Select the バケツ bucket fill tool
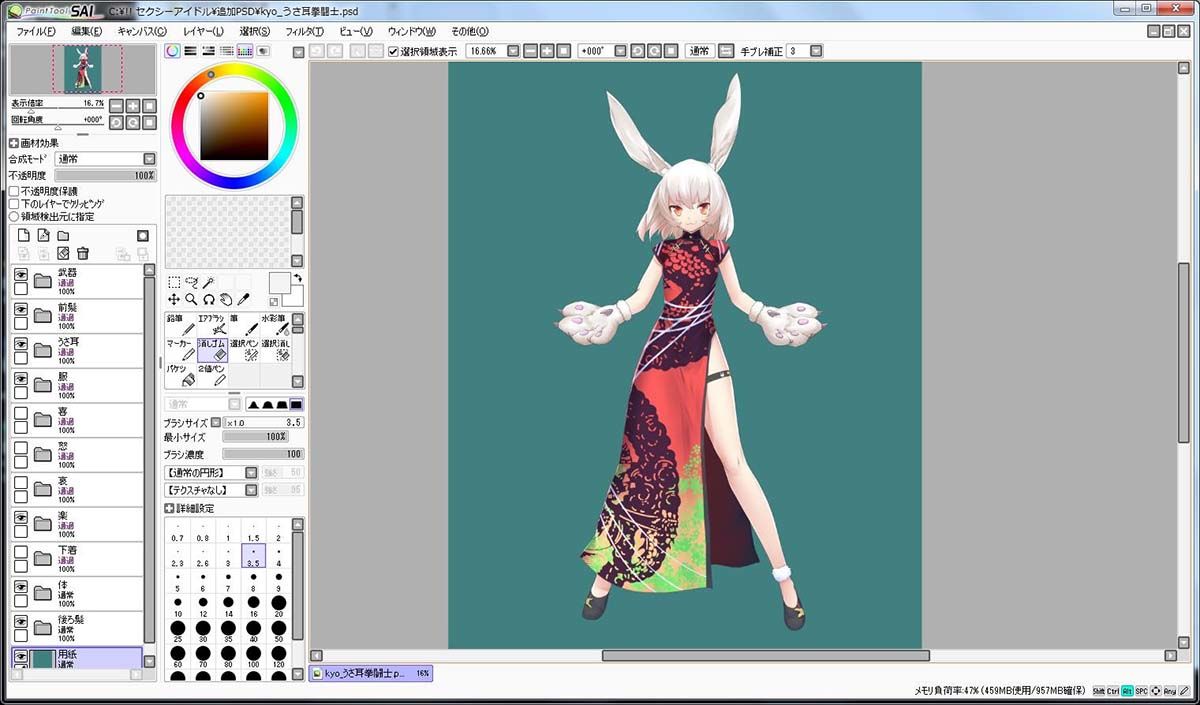The width and height of the screenshot is (1200, 705). 181,375
